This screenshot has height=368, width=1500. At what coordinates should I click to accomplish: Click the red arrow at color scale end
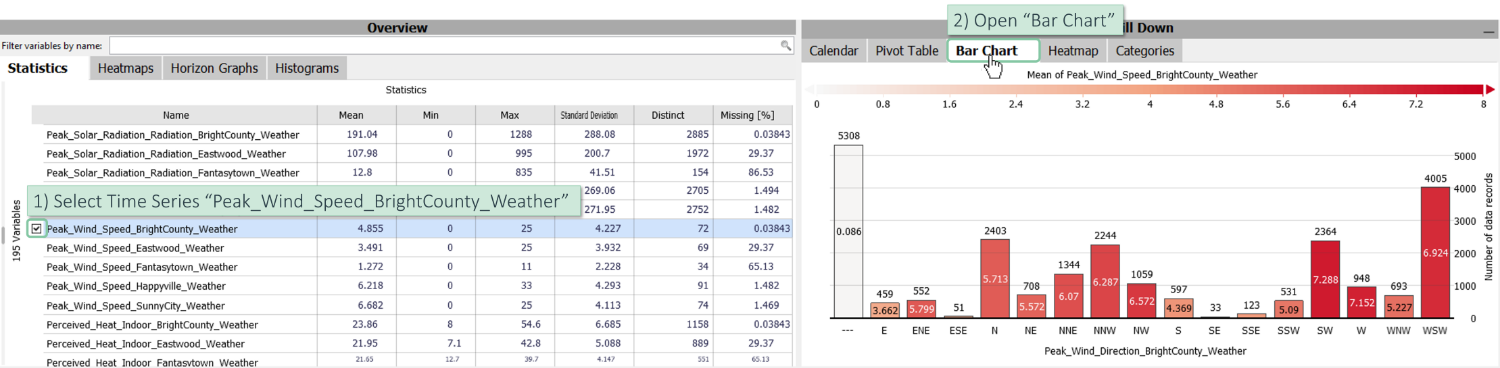(1490, 89)
